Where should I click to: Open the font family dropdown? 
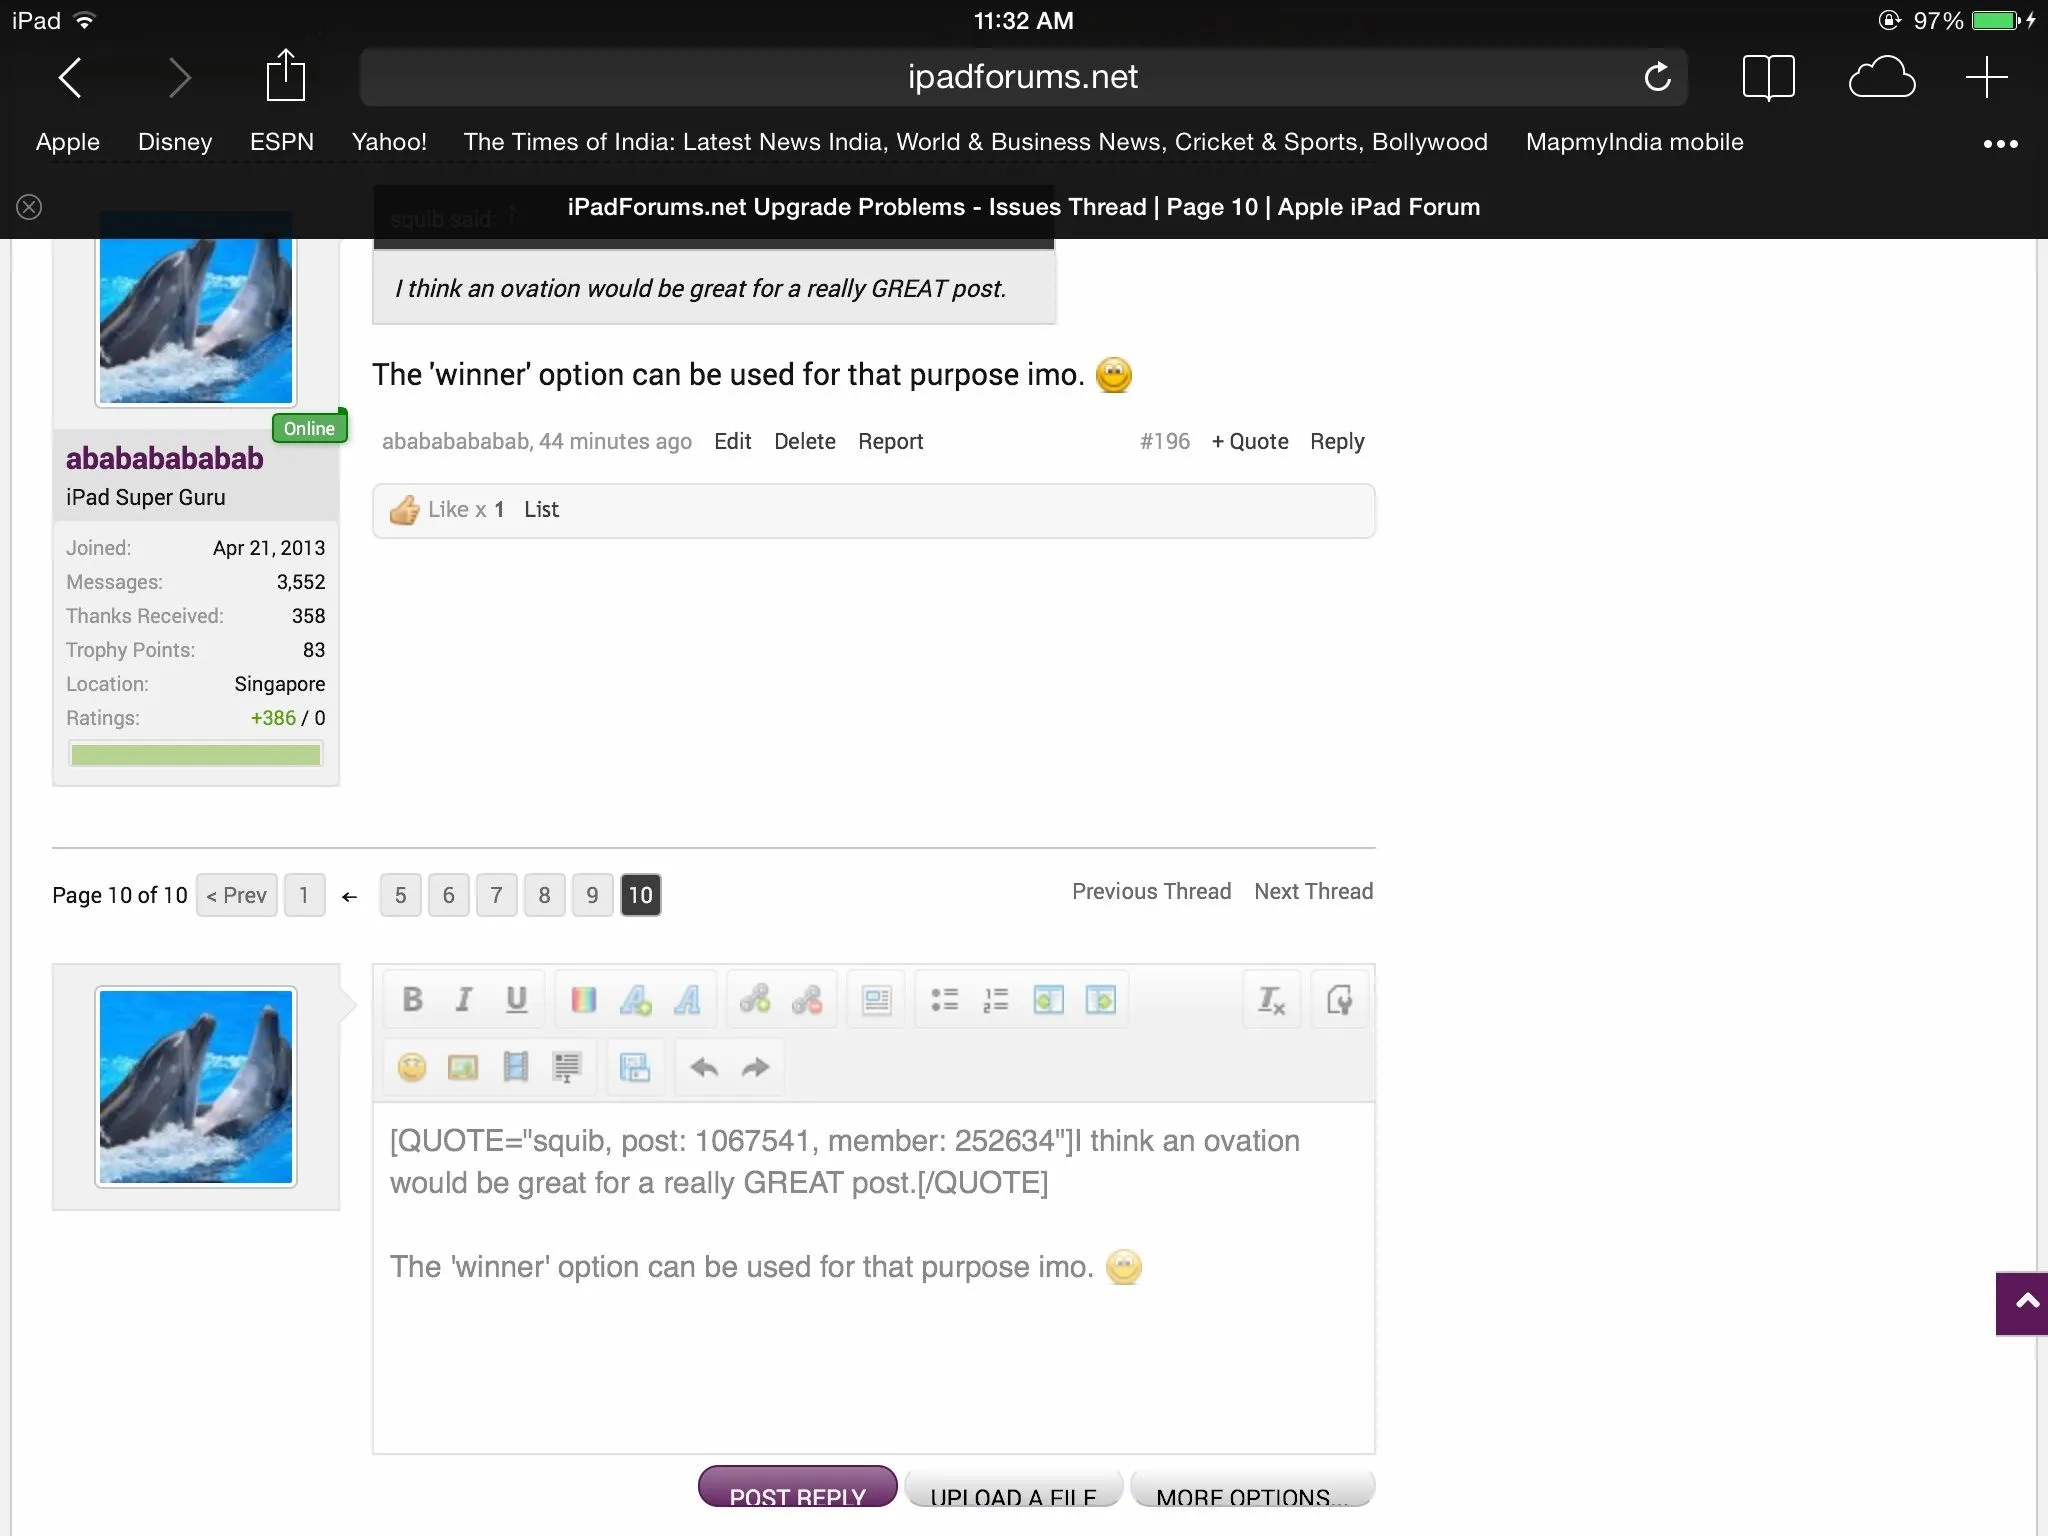[687, 999]
